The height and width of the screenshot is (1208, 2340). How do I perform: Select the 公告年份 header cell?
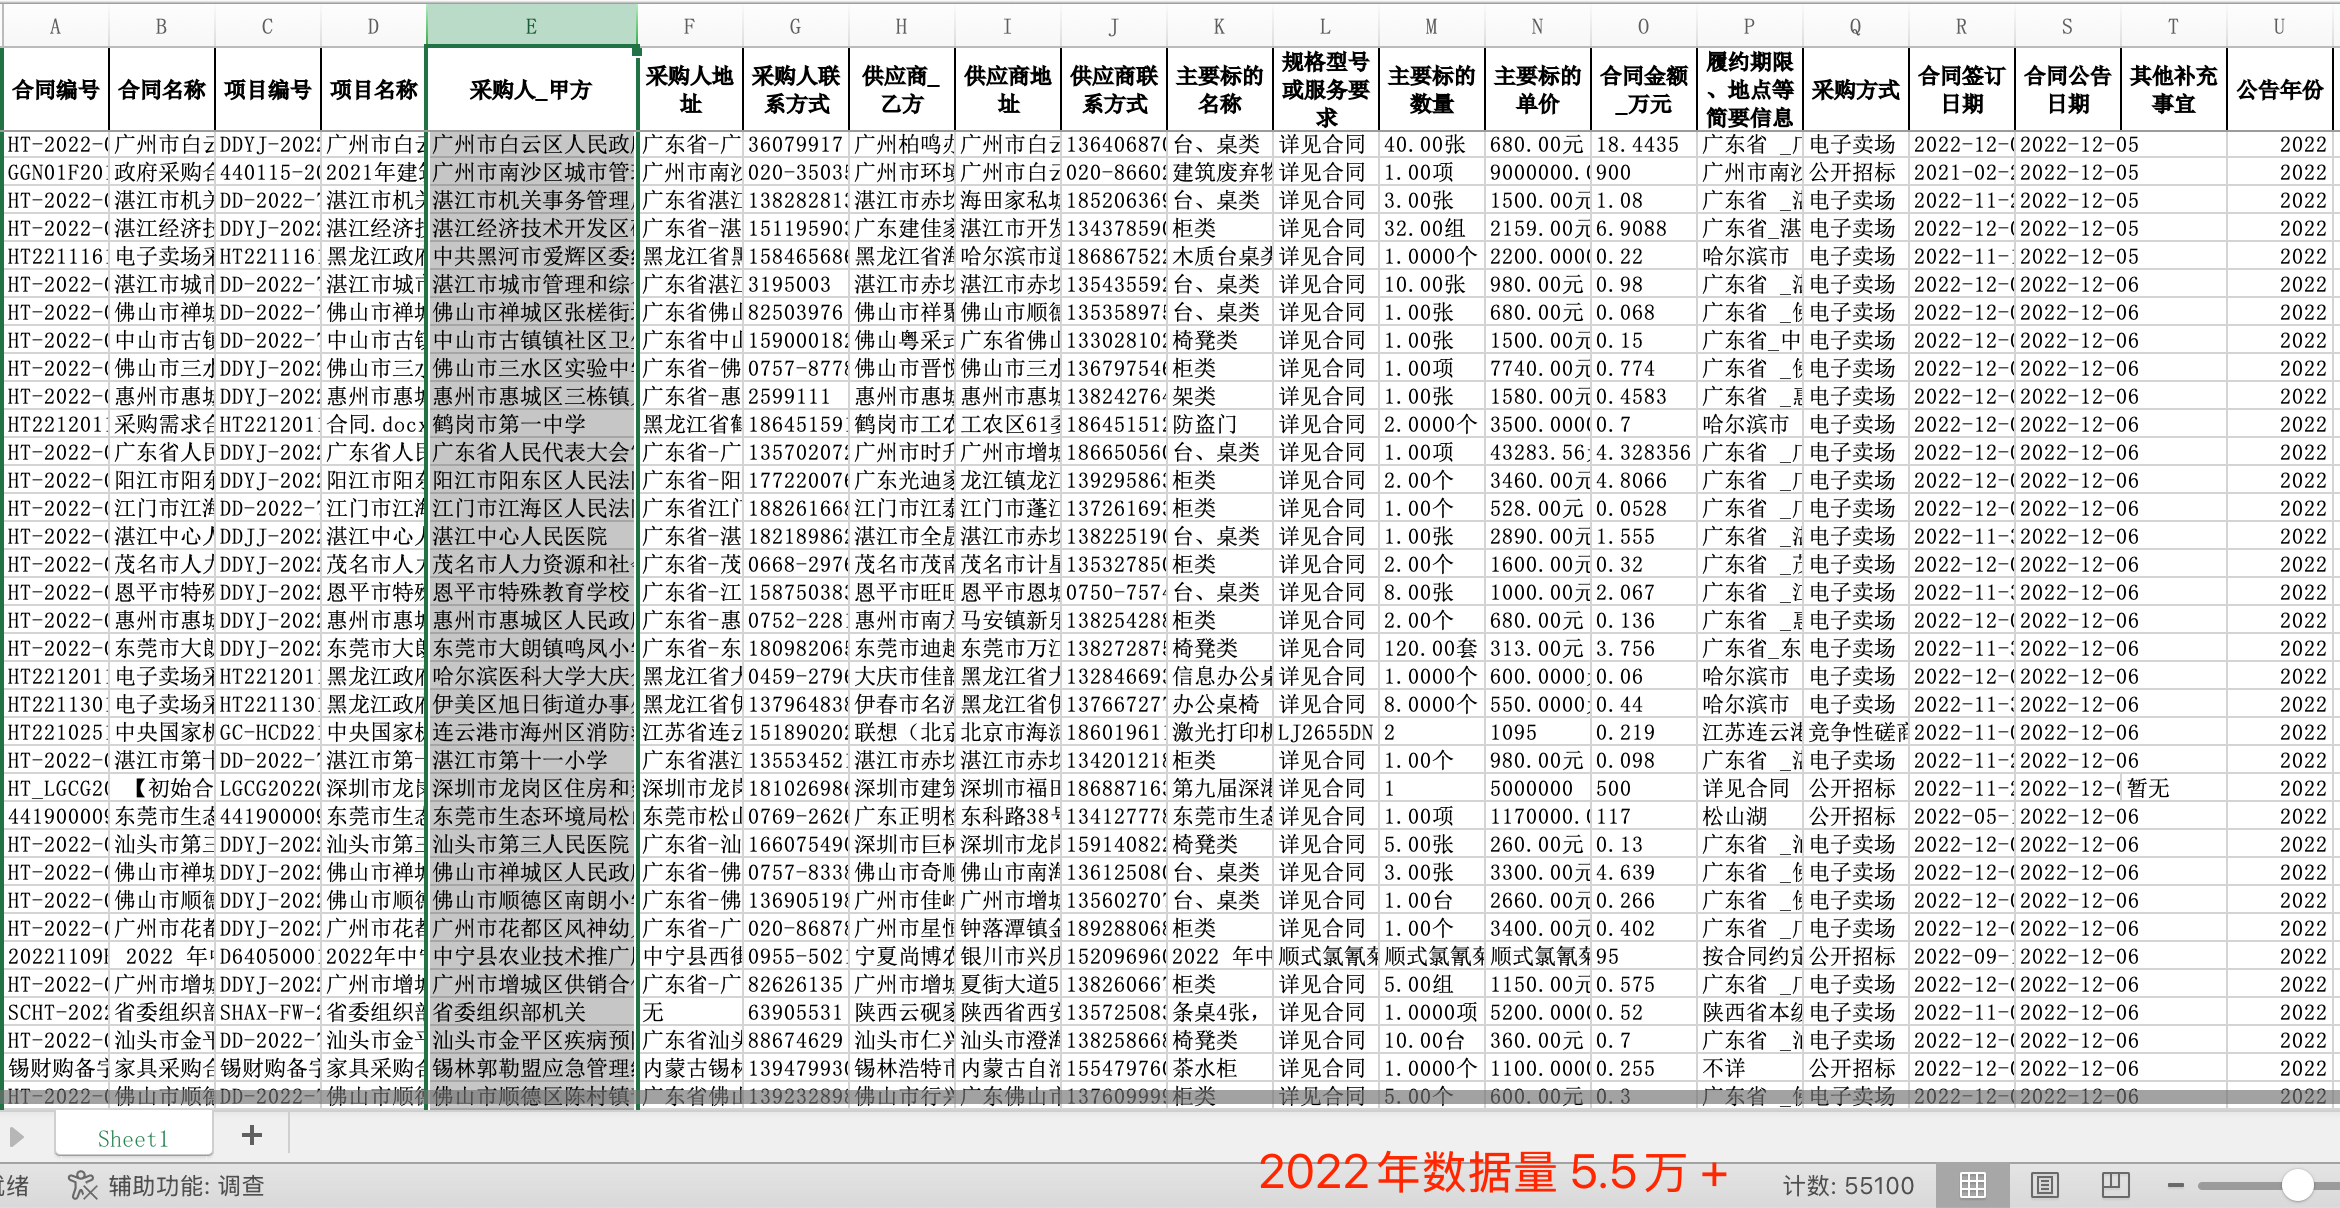(2279, 90)
